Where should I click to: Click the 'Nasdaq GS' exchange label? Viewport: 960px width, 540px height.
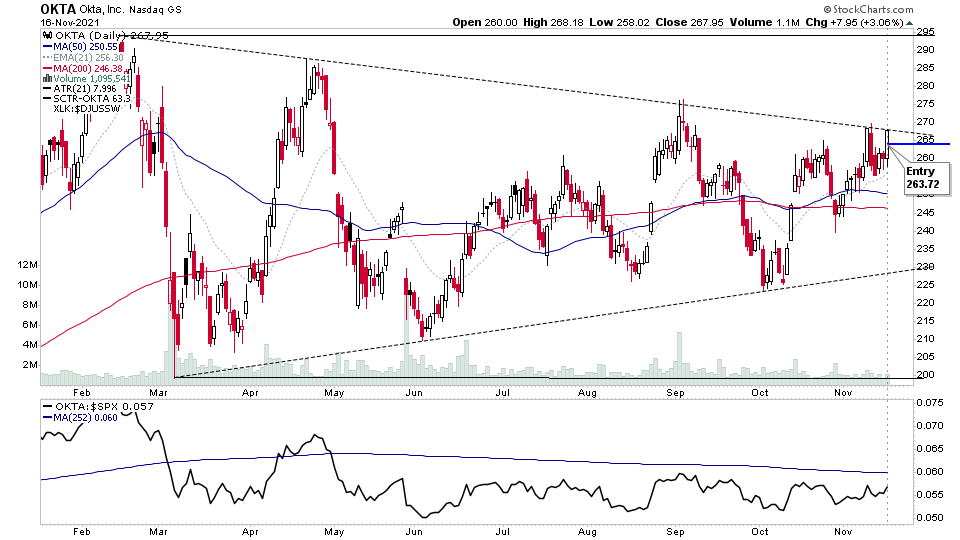pyautogui.click(x=157, y=9)
